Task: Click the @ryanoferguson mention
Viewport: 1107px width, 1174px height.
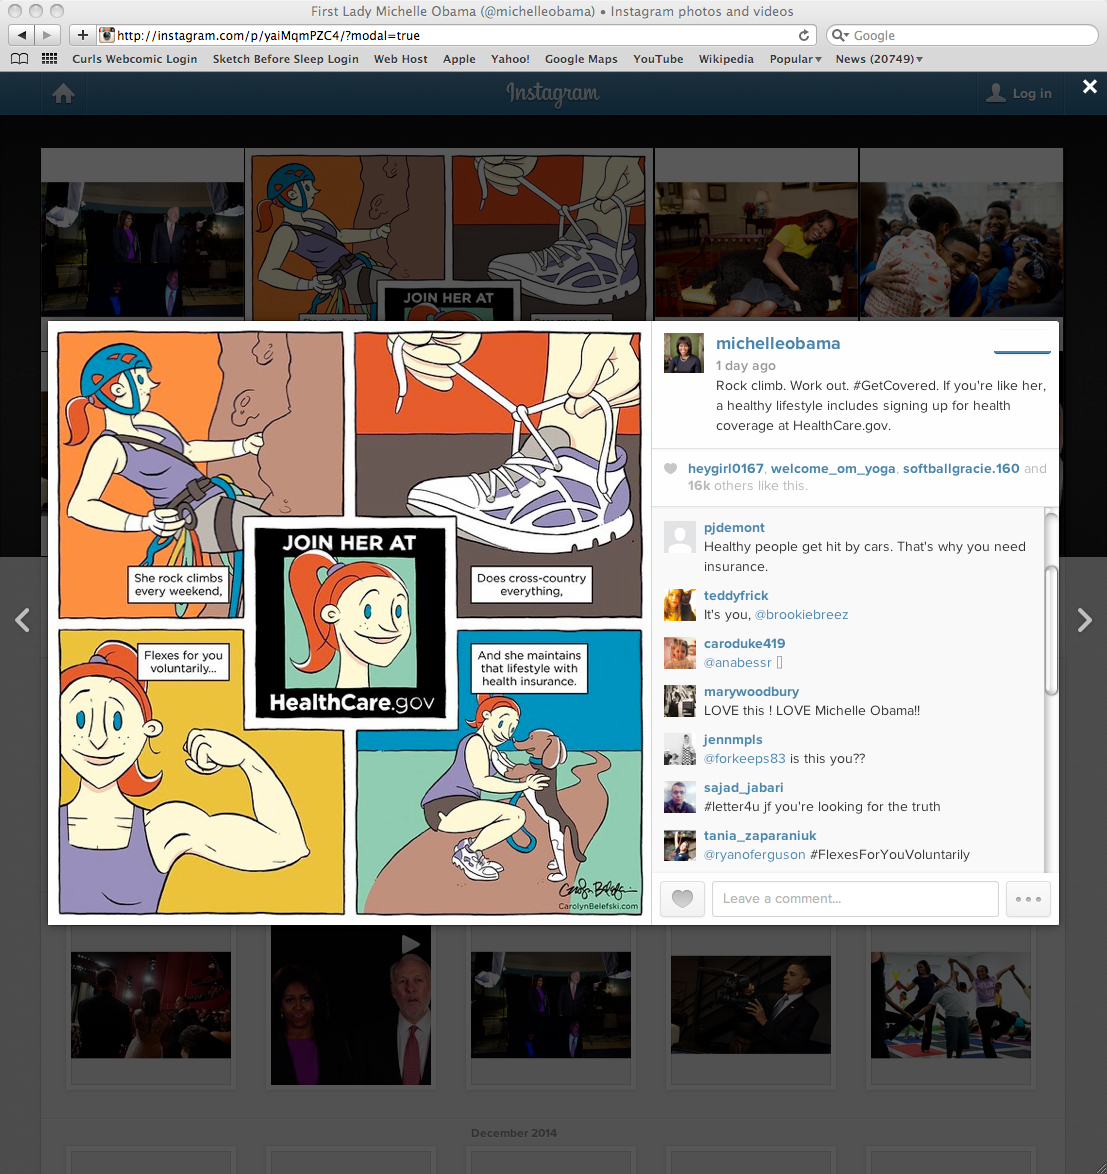Action: [x=754, y=854]
